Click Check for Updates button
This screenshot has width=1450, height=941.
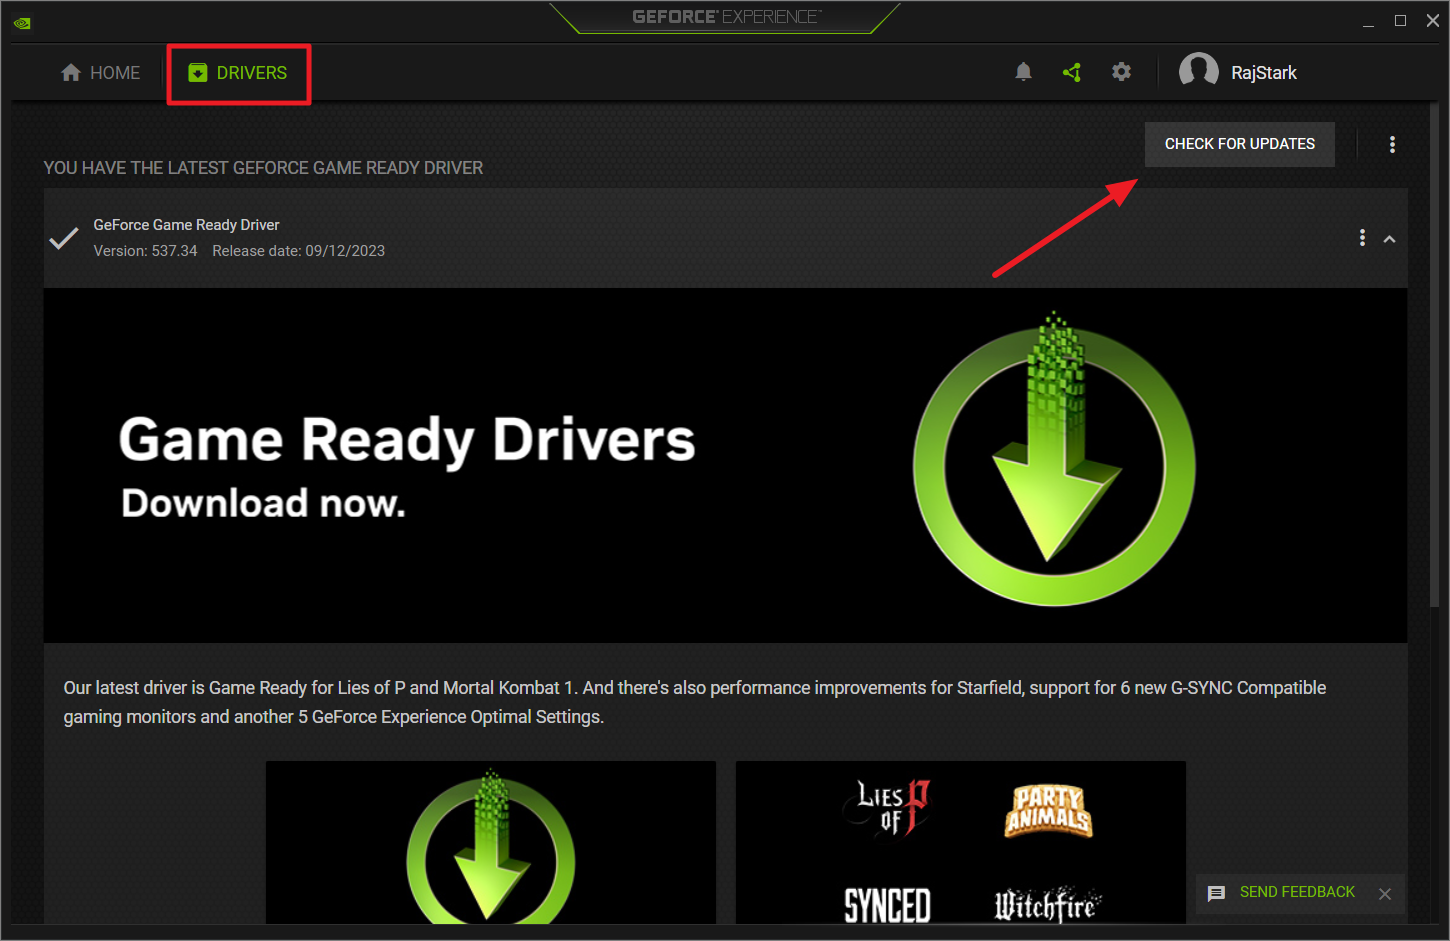[x=1240, y=144]
